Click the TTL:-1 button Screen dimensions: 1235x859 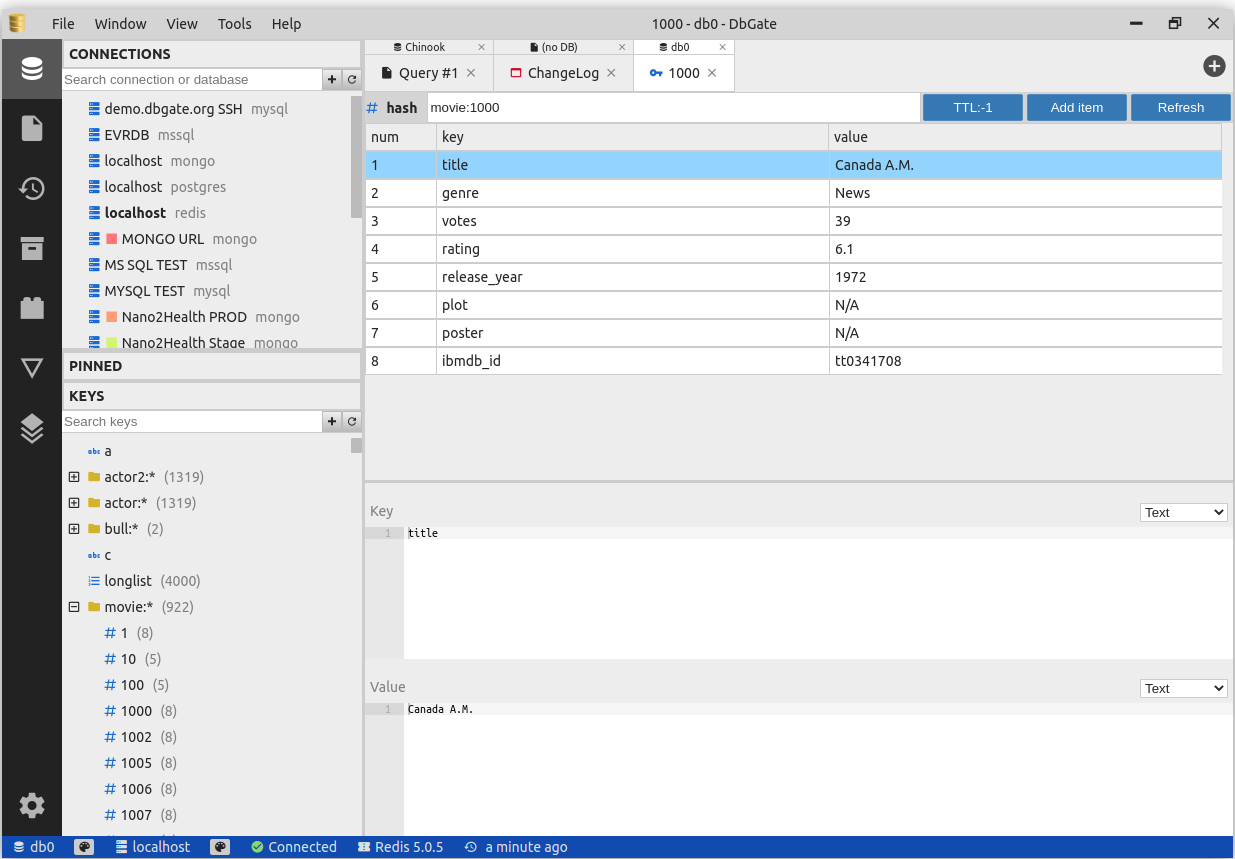click(x=973, y=108)
